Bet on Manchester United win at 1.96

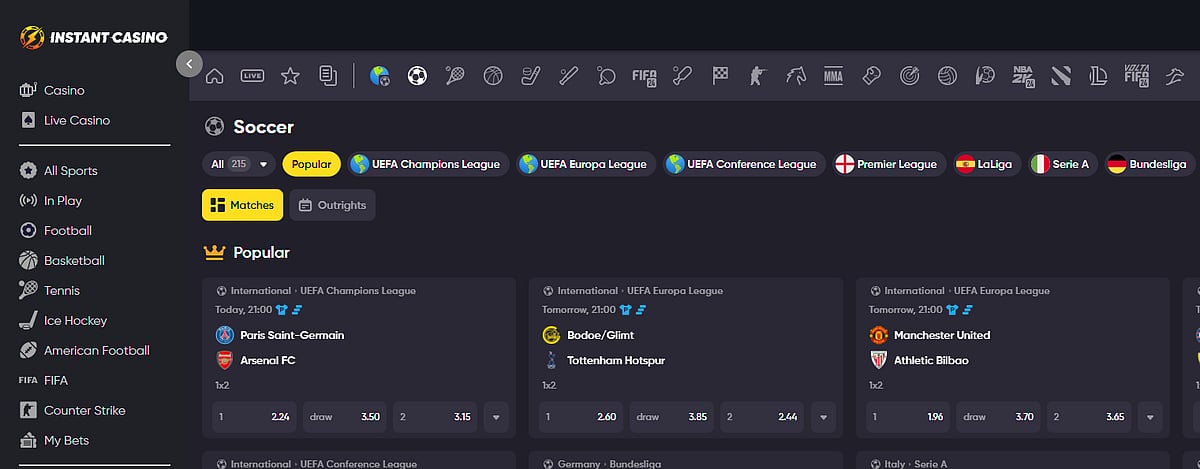tap(908, 417)
